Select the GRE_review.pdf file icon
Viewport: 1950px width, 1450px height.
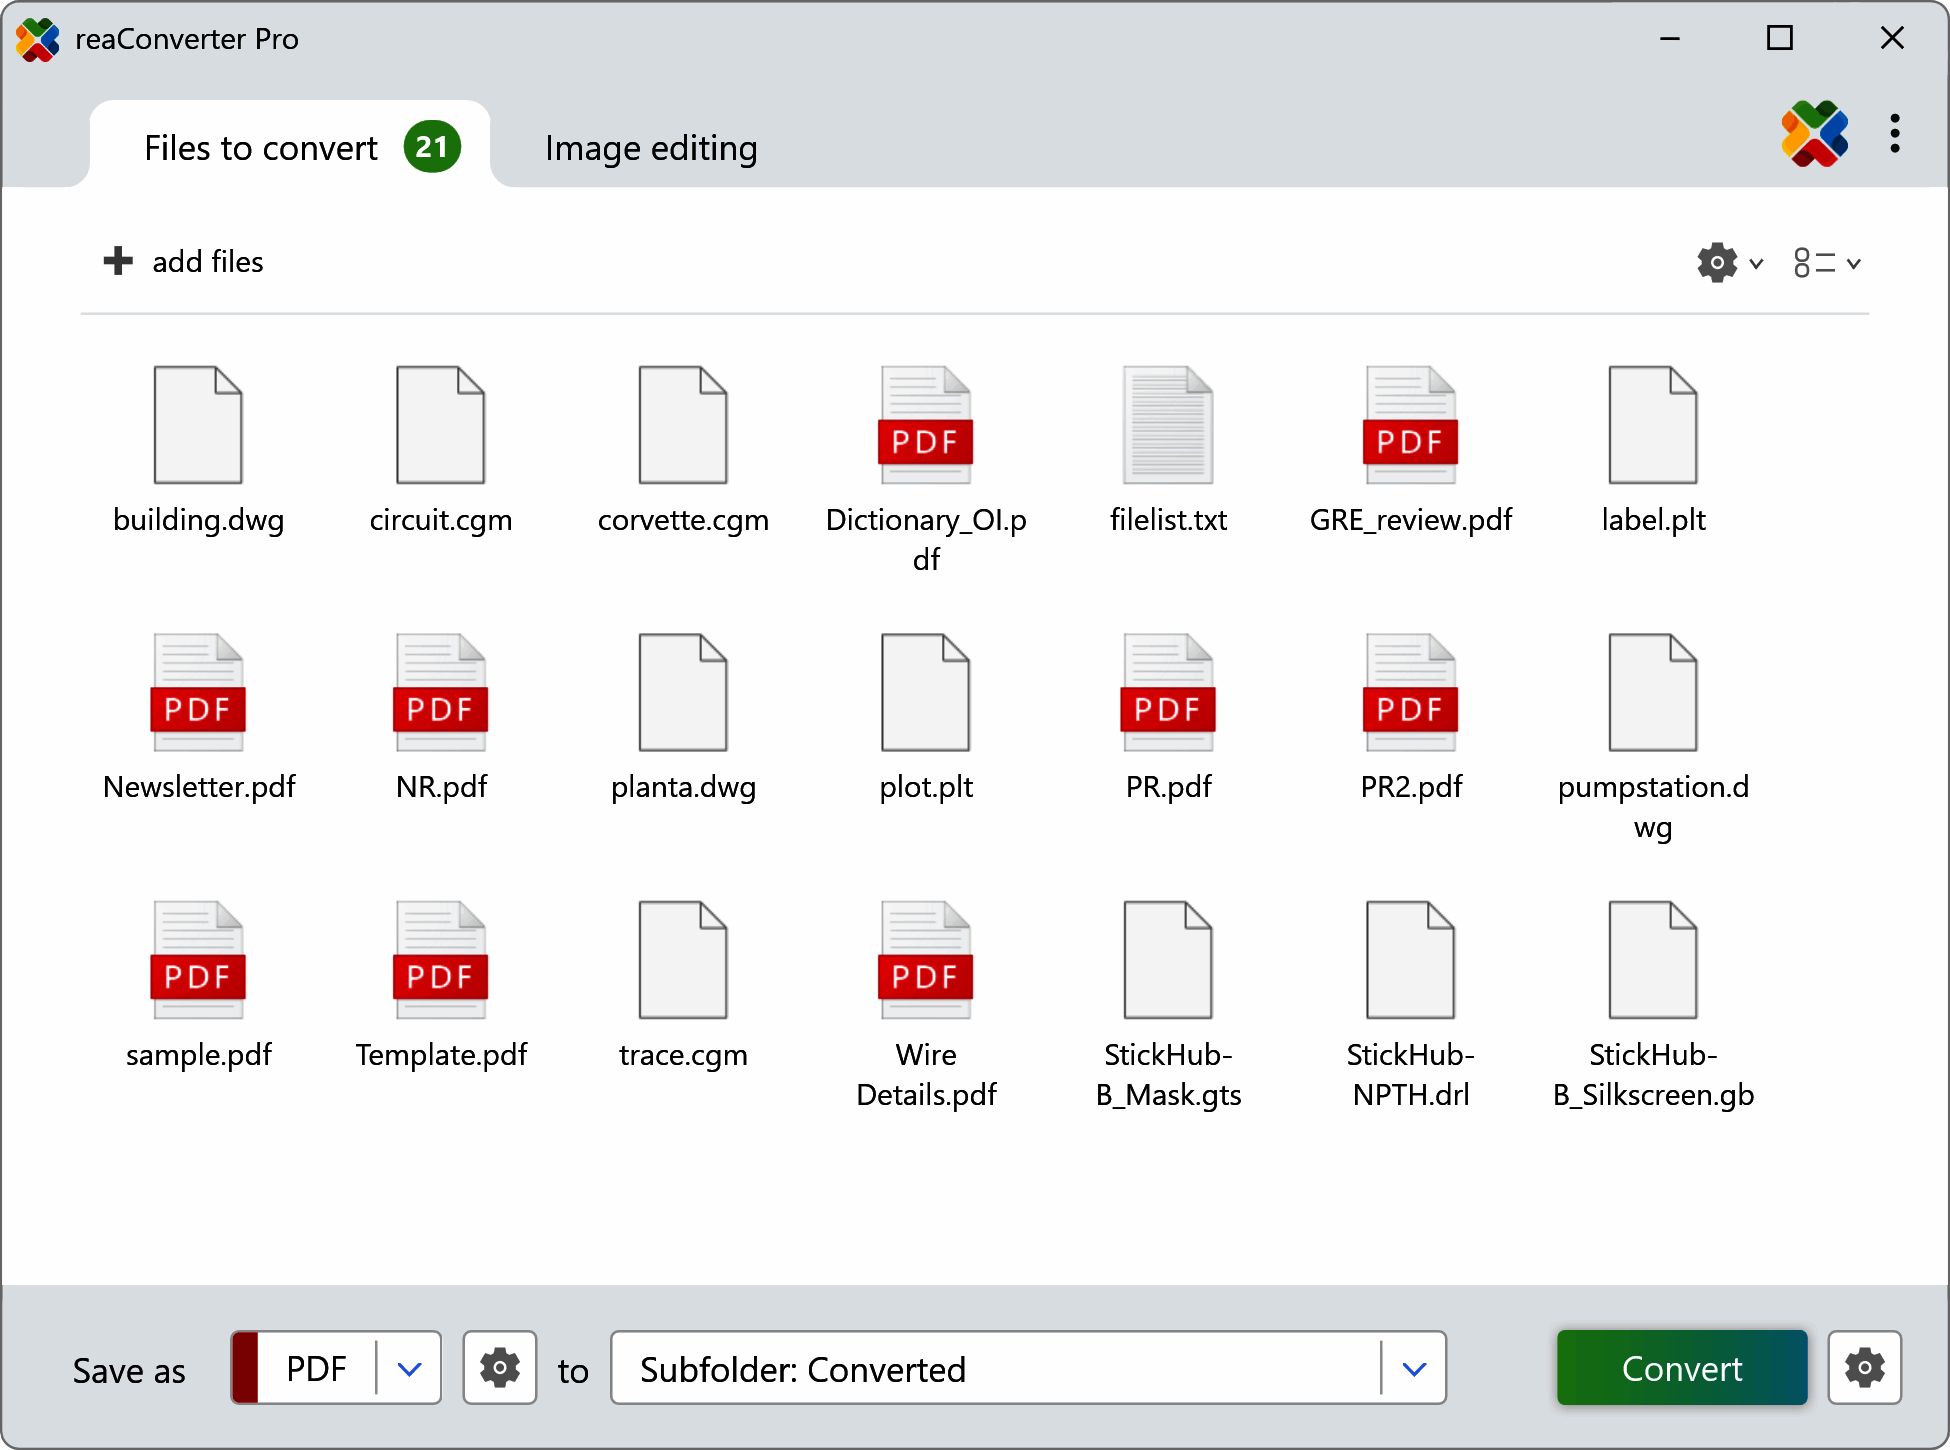tap(1410, 425)
